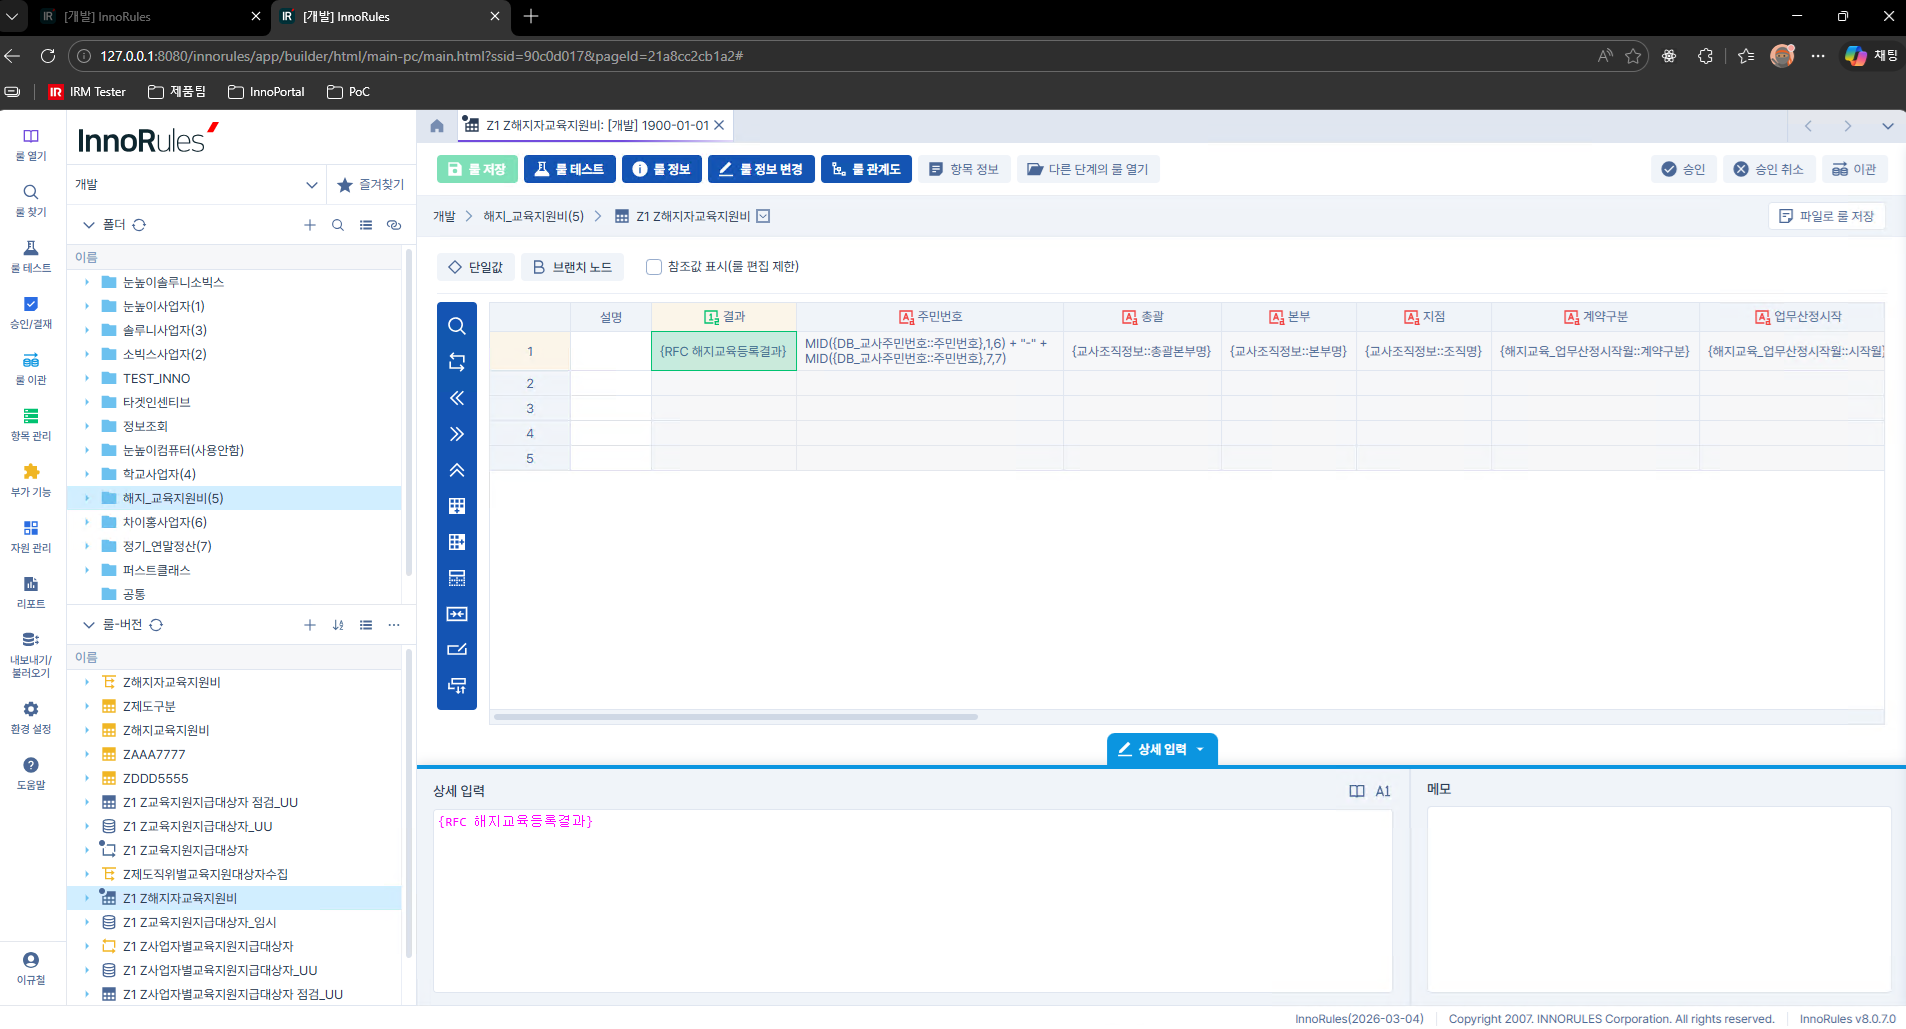Open the 도움말 help icon
The image size is (1906, 1029).
point(31,772)
